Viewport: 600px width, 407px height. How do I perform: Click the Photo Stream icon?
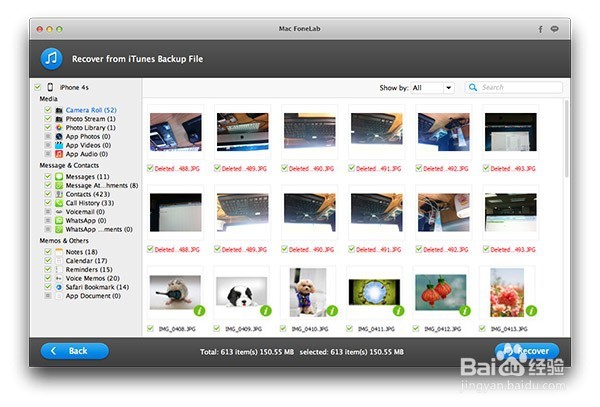click(59, 119)
